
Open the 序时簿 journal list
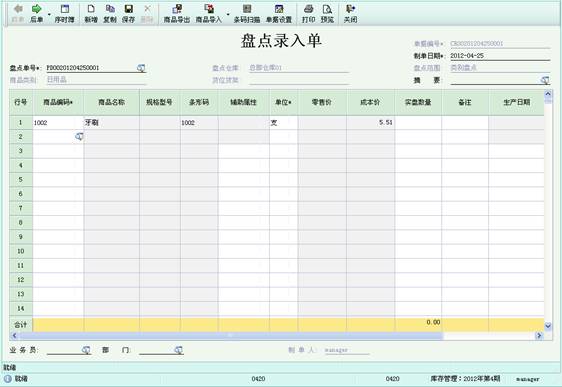point(65,14)
